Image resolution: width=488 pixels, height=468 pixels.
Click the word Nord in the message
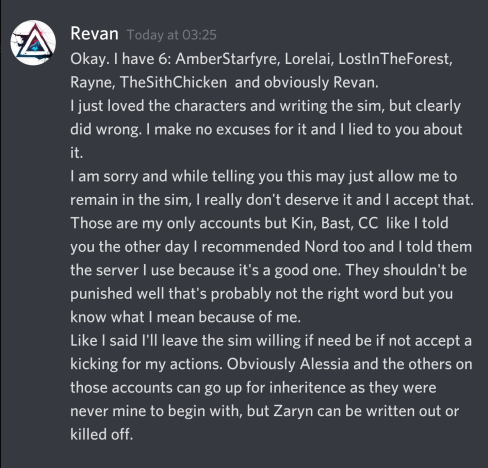[x=321, y=247]
